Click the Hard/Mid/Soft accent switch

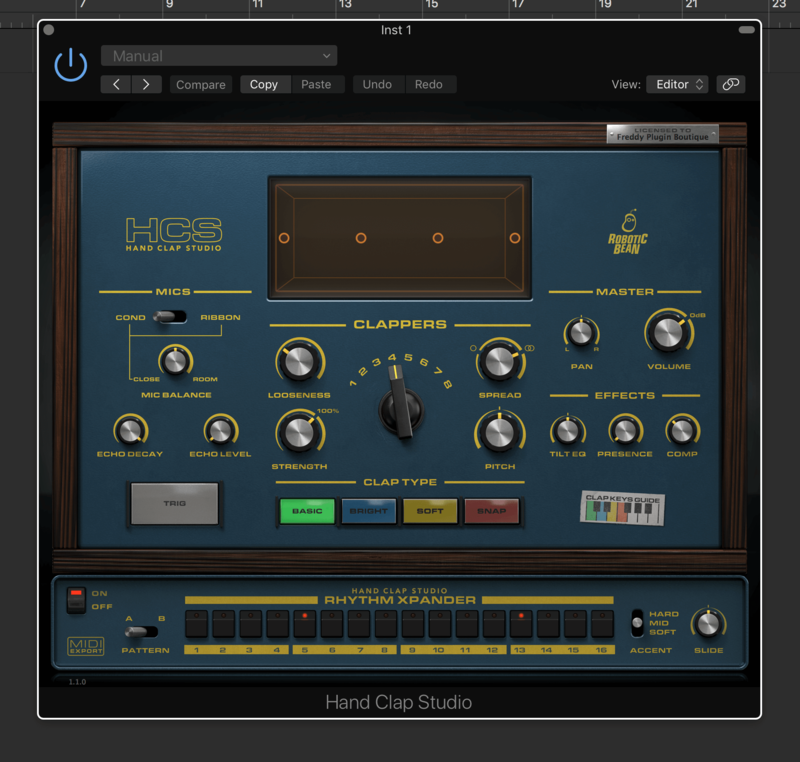[637, 623]
